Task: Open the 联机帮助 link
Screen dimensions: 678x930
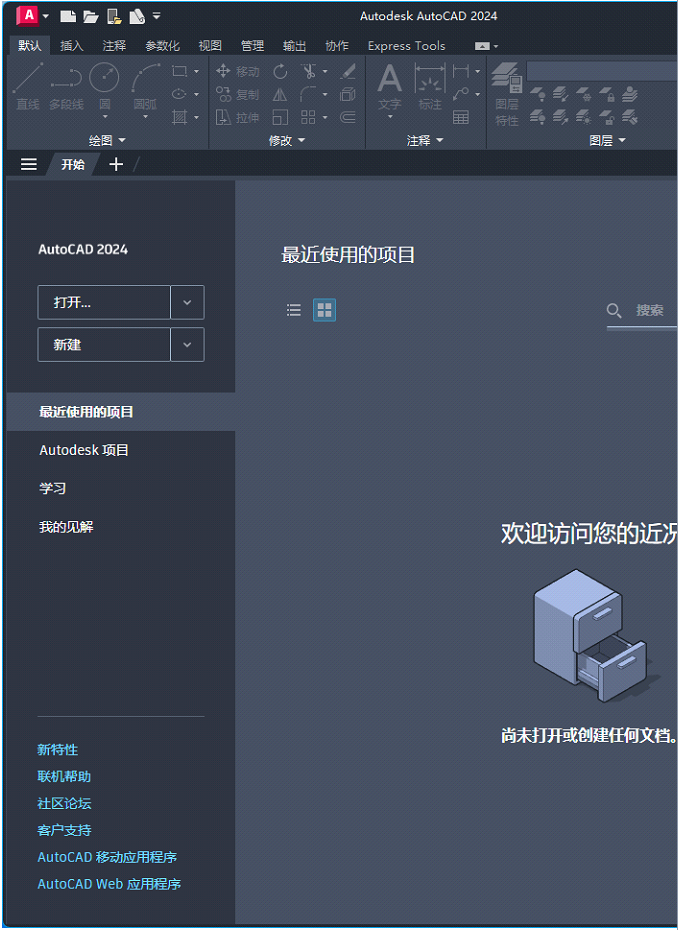Action: [64, 776]
